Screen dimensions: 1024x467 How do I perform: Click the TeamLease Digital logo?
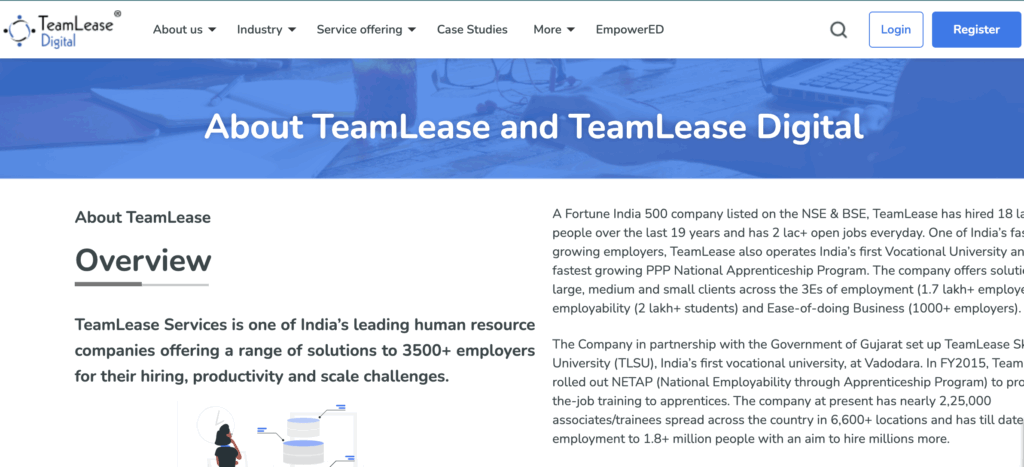click(x=62, y=29)
